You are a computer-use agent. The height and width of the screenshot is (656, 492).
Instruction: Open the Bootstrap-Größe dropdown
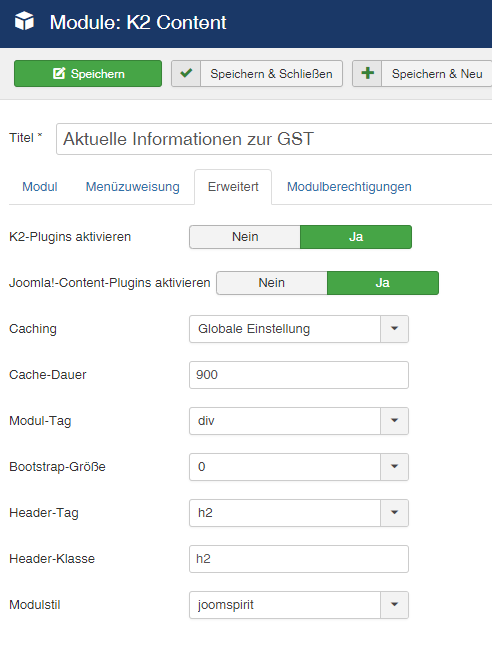click(299, 467)
